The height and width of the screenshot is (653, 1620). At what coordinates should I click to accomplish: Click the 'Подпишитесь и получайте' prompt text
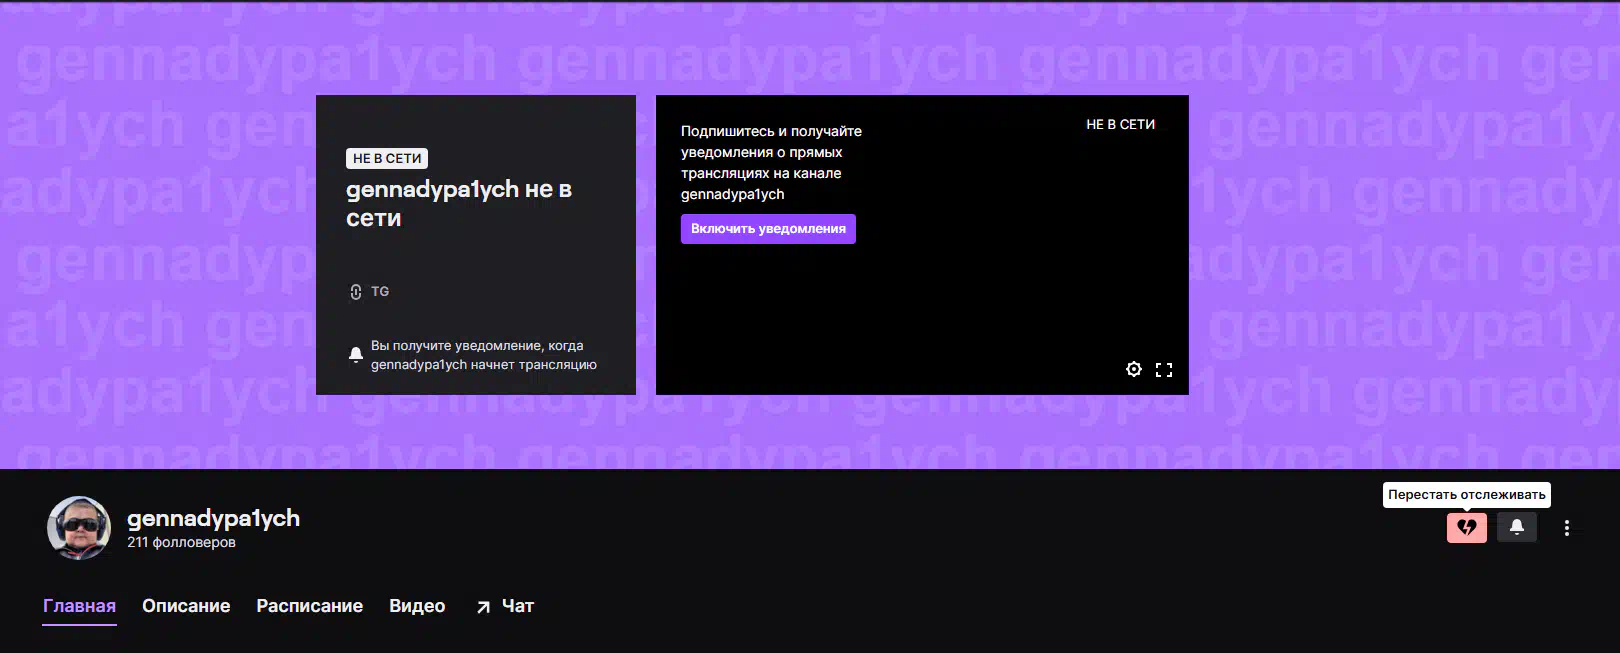pyautogui.click(x=771, y=162)
